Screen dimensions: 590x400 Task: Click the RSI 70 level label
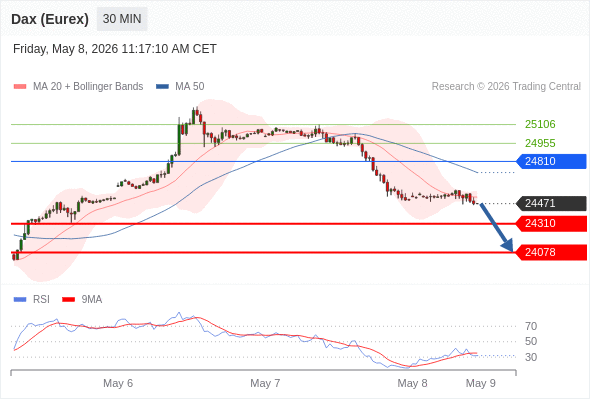click(531, 326)
